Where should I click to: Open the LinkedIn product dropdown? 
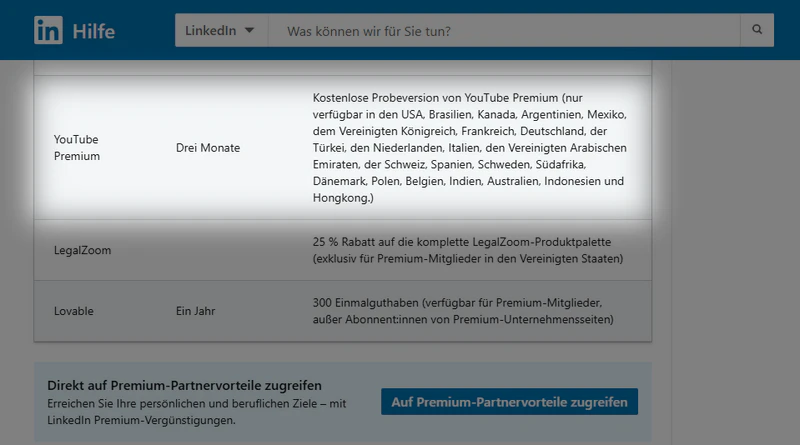(x=221, y=30)
